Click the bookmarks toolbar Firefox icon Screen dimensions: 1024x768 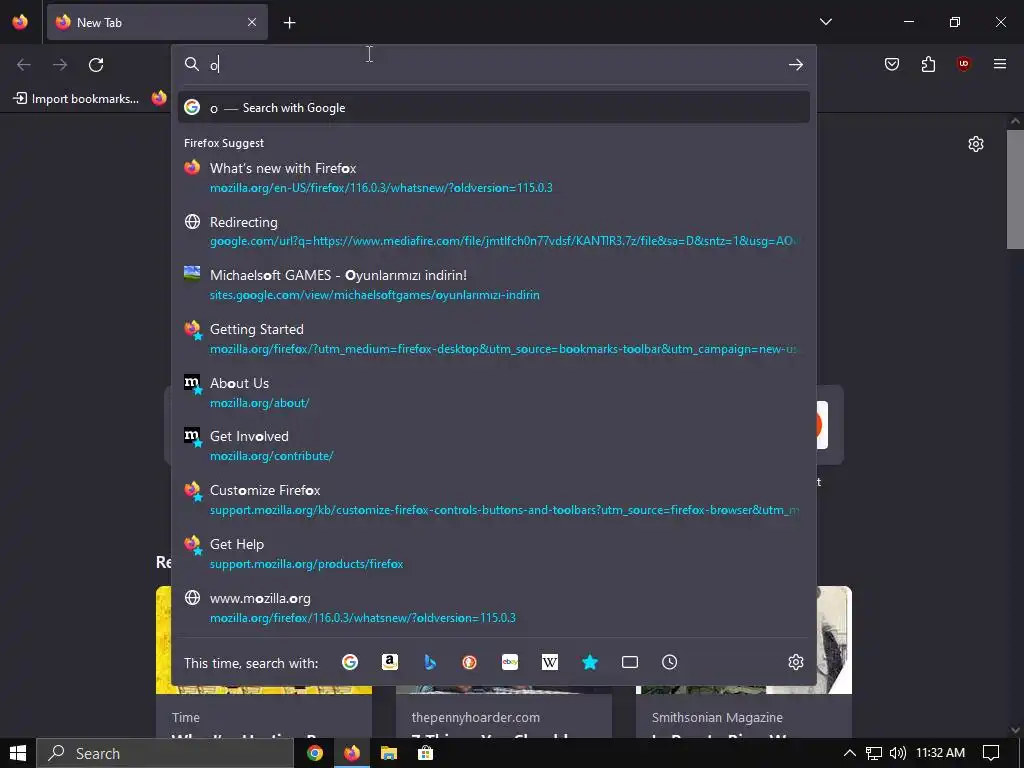[159, 98]
